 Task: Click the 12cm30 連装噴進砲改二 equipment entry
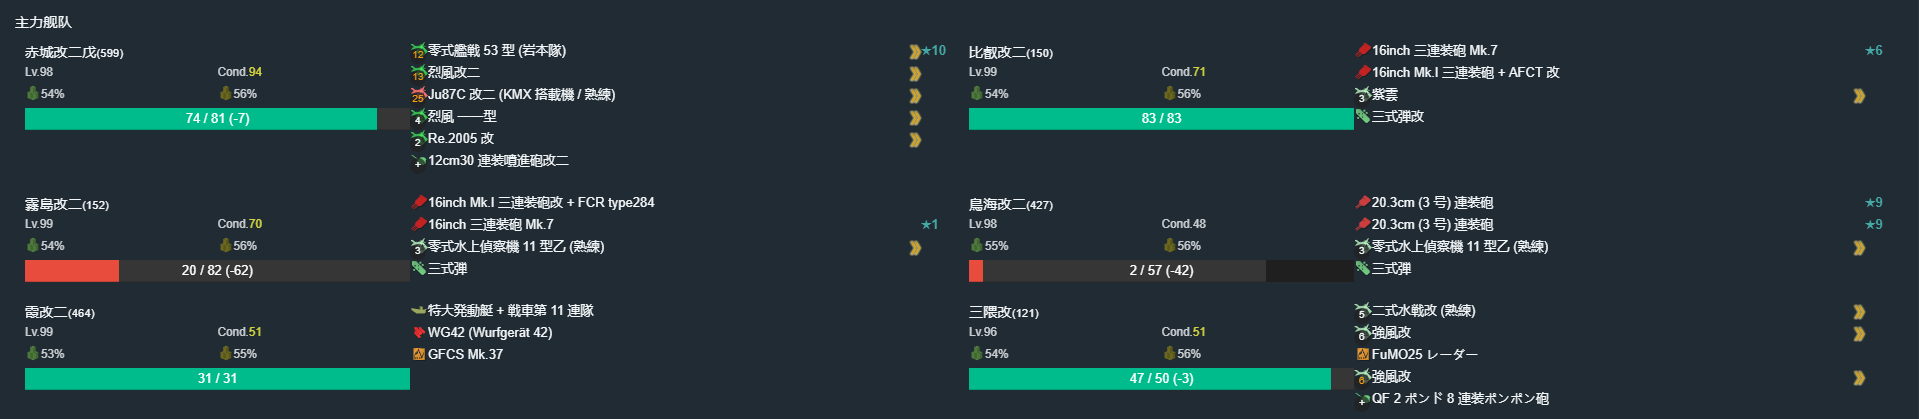coord(497,161)
